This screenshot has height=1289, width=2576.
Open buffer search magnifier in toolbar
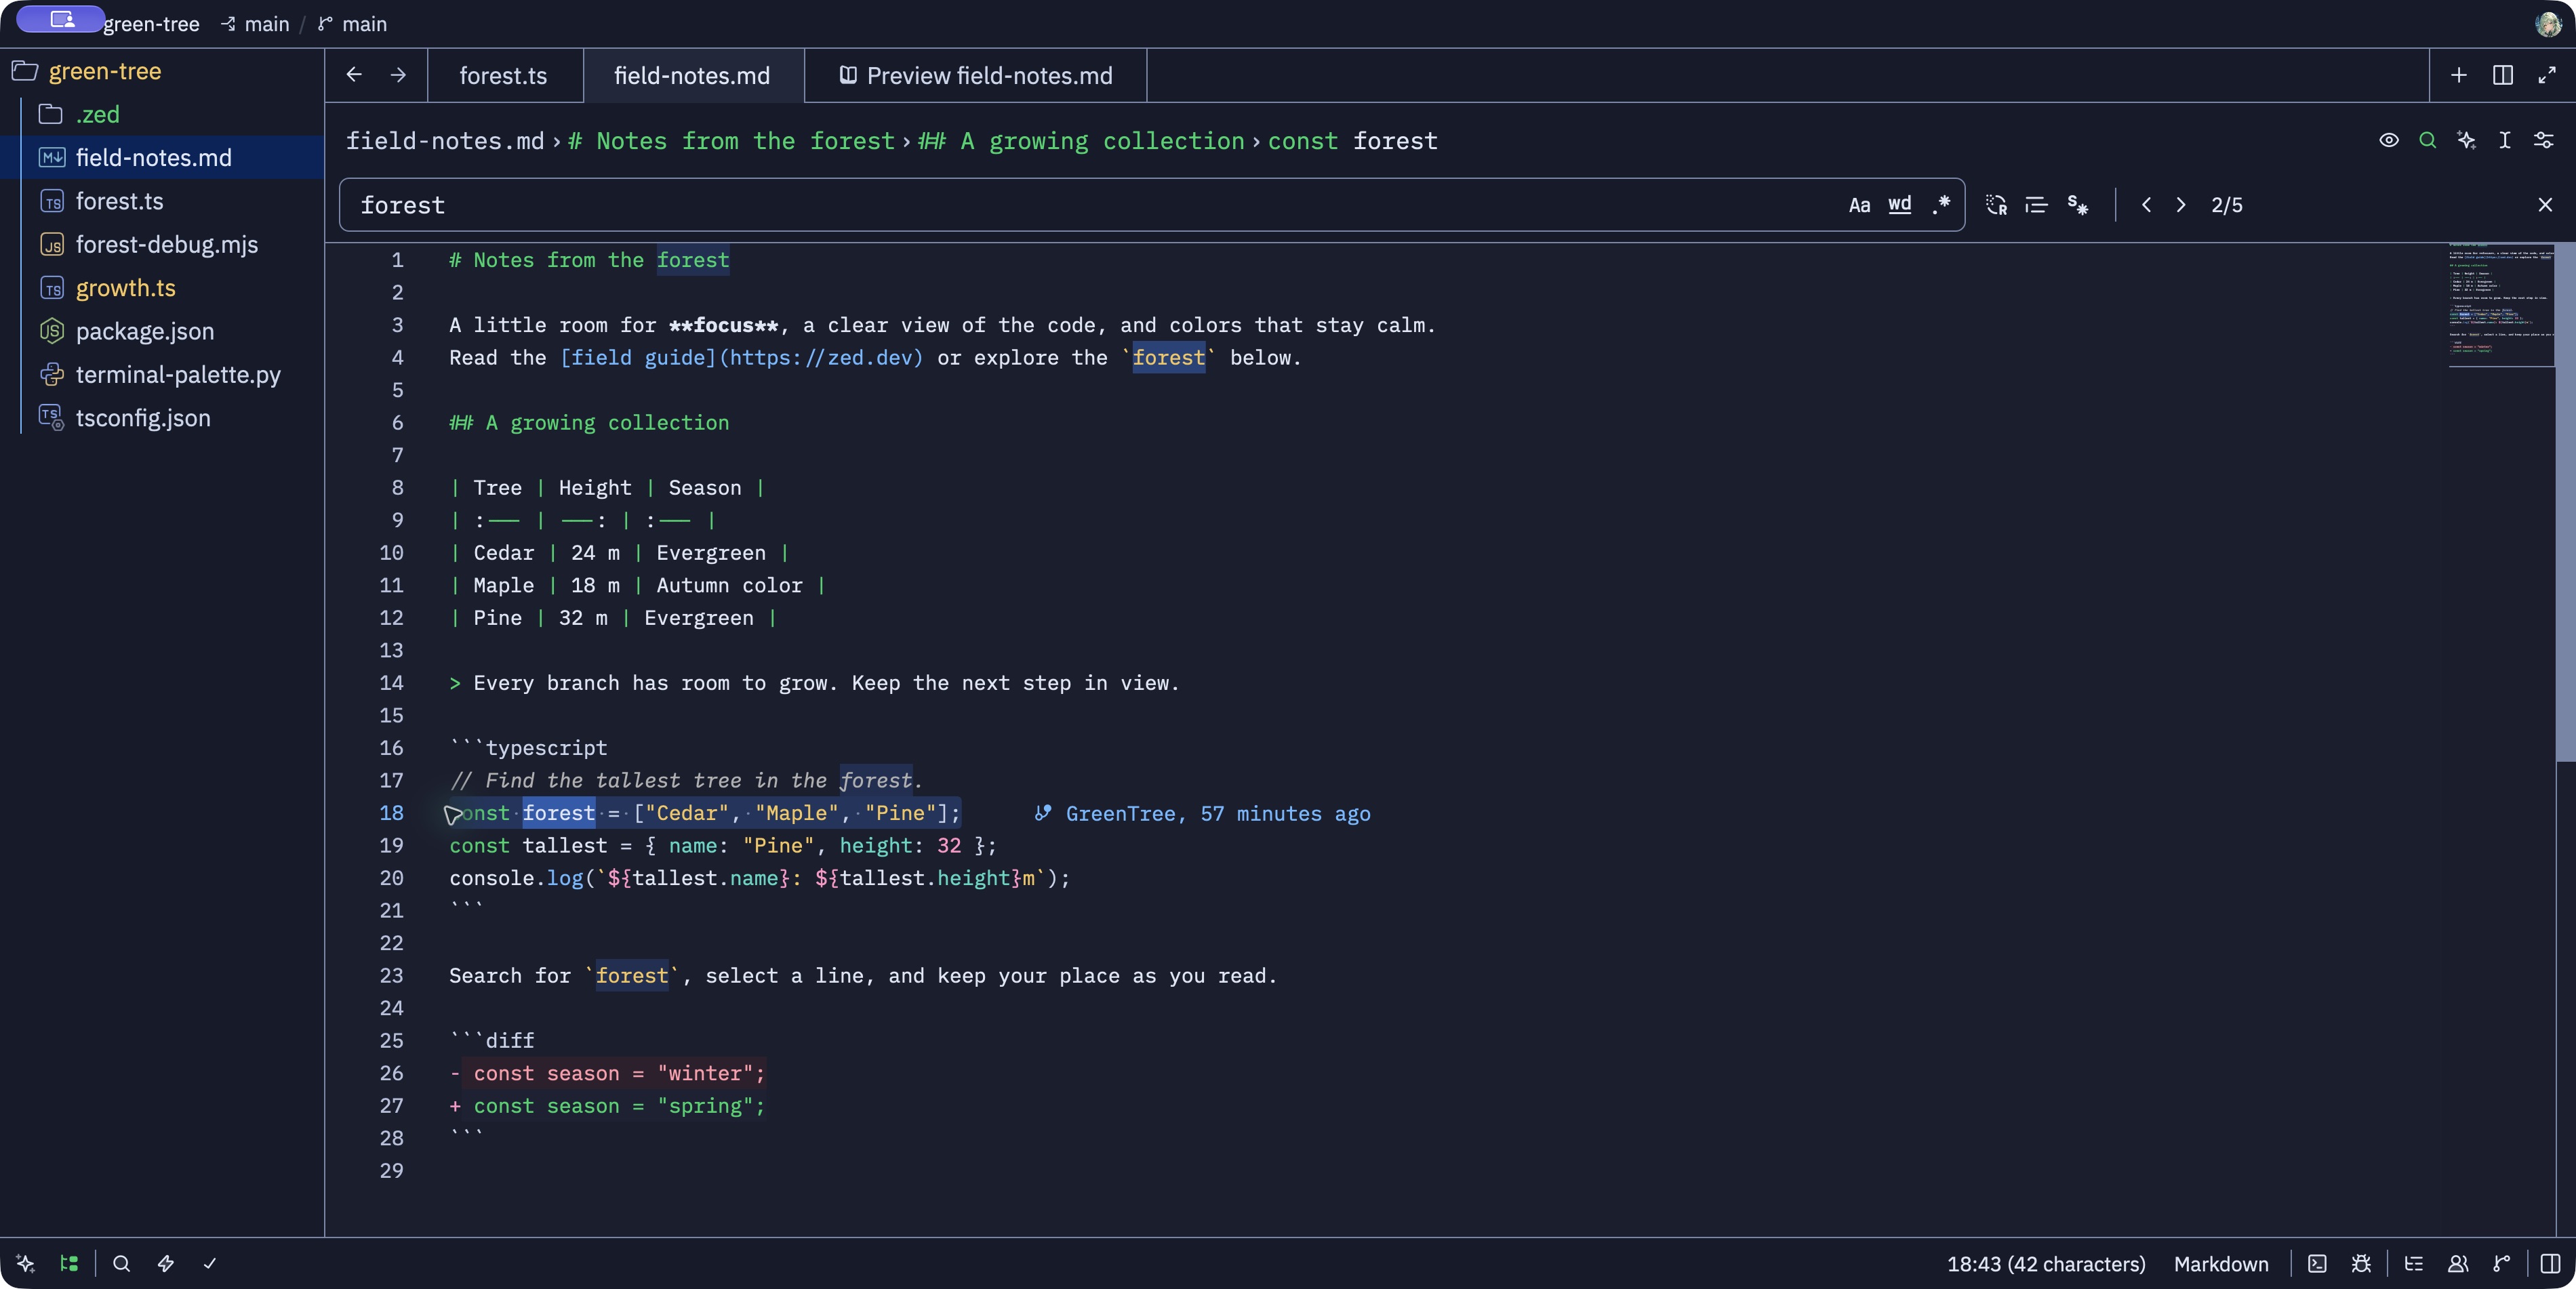pos(2427,141)
